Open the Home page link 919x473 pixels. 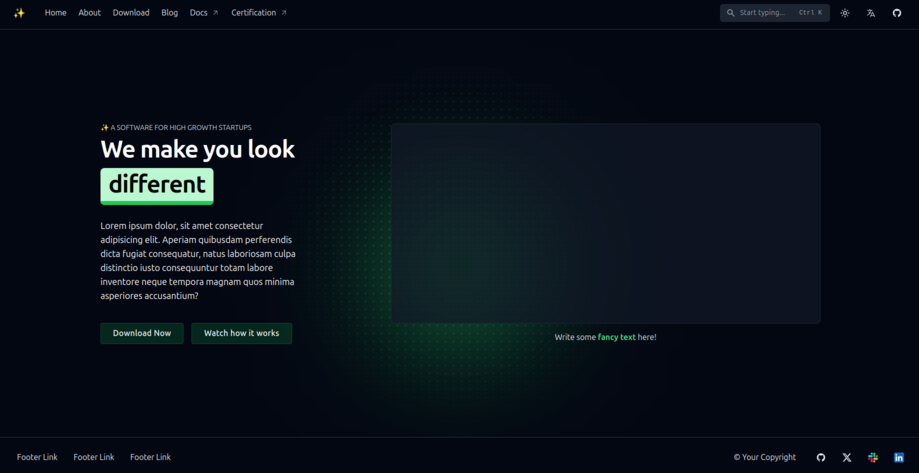(x=56, y=13)
